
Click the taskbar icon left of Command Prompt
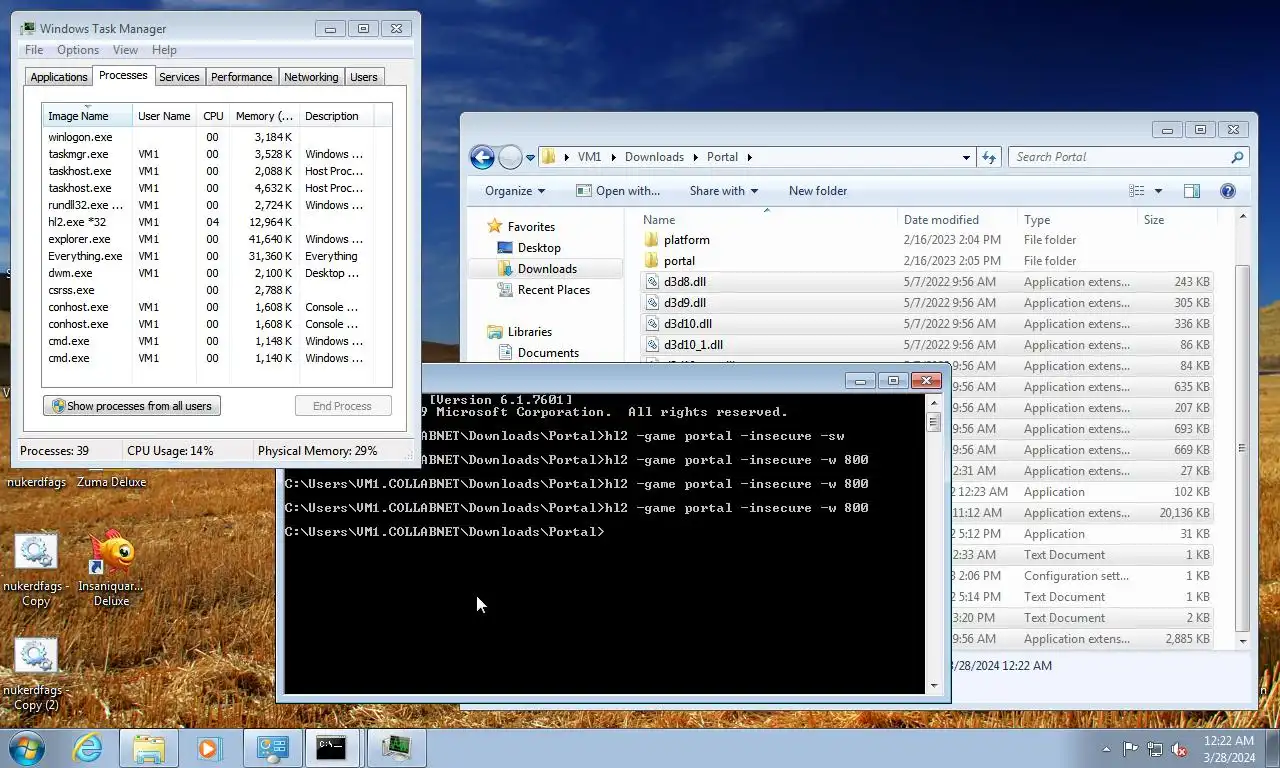(271, 748)
